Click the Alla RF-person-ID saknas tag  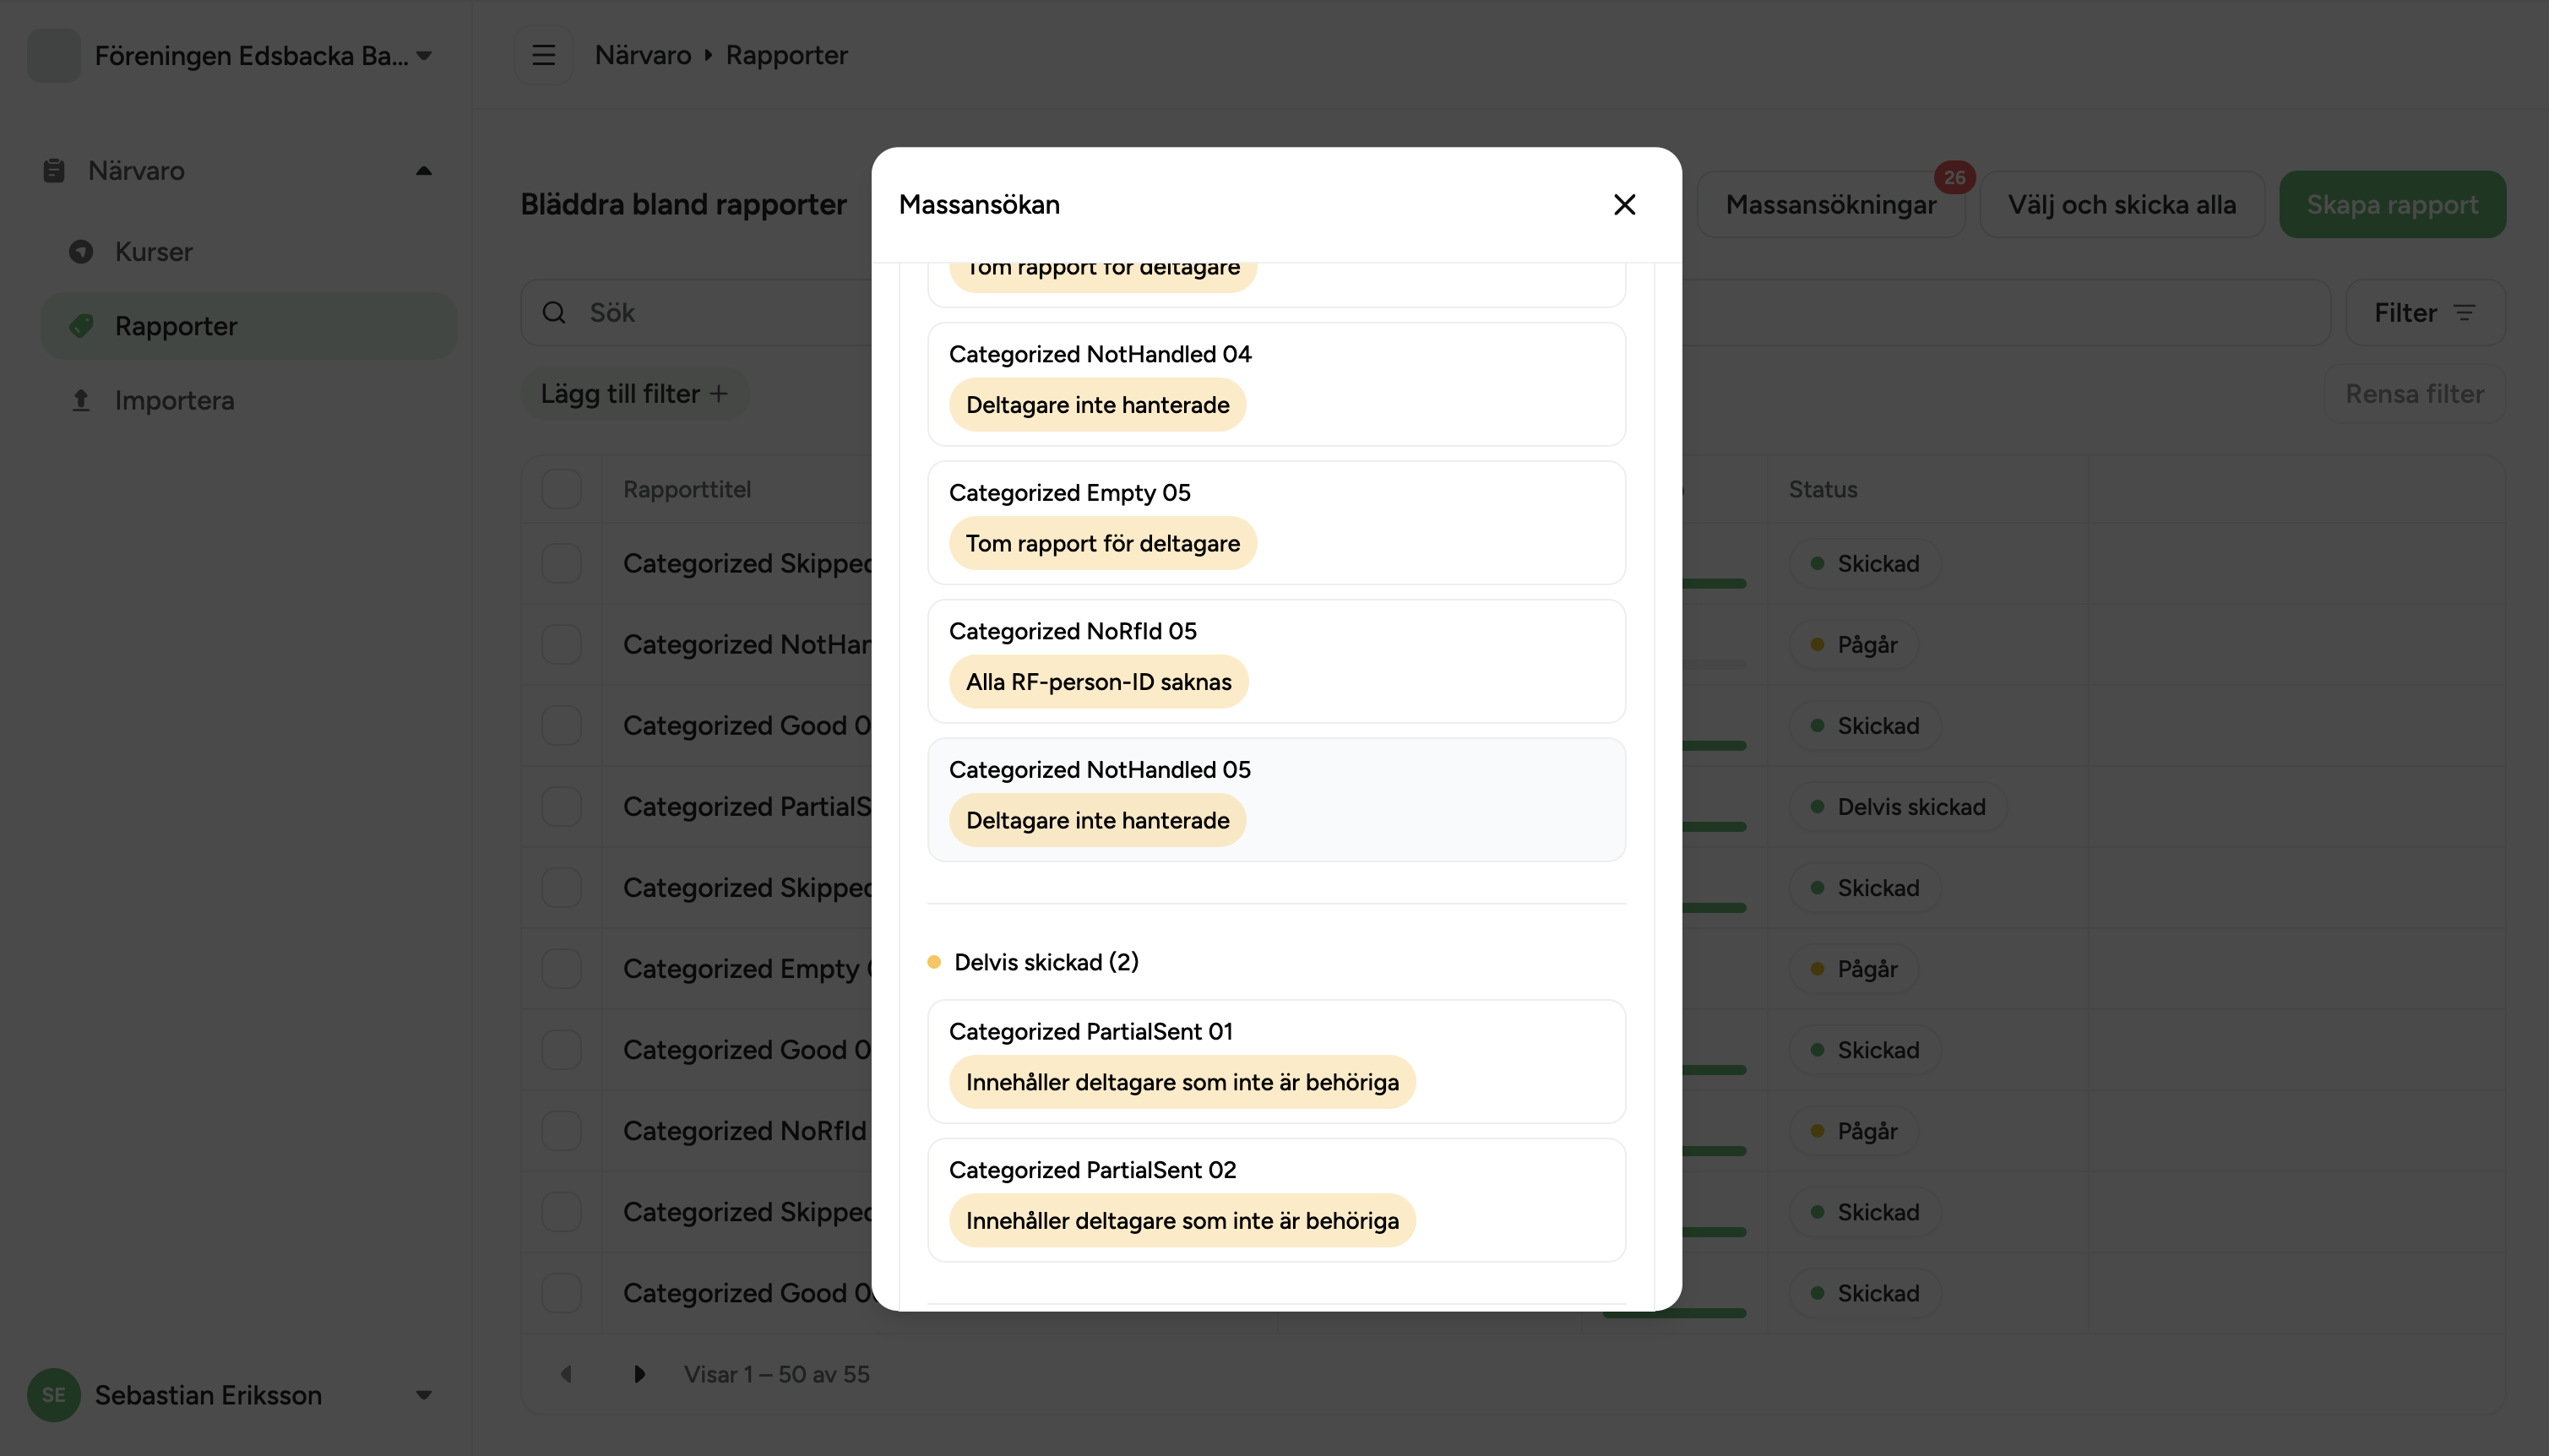click(x=1098, y=682)
